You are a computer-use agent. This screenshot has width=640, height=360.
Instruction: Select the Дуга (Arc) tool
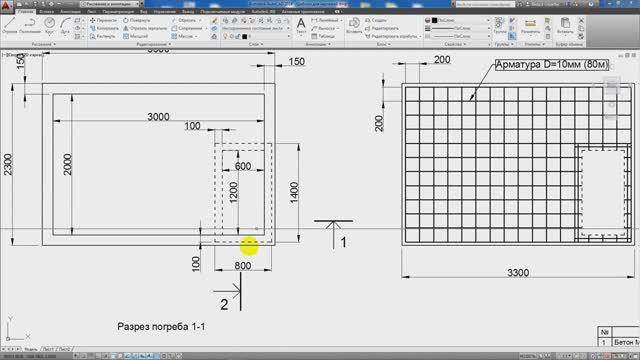pyautogui.click(x=65, y=25)
